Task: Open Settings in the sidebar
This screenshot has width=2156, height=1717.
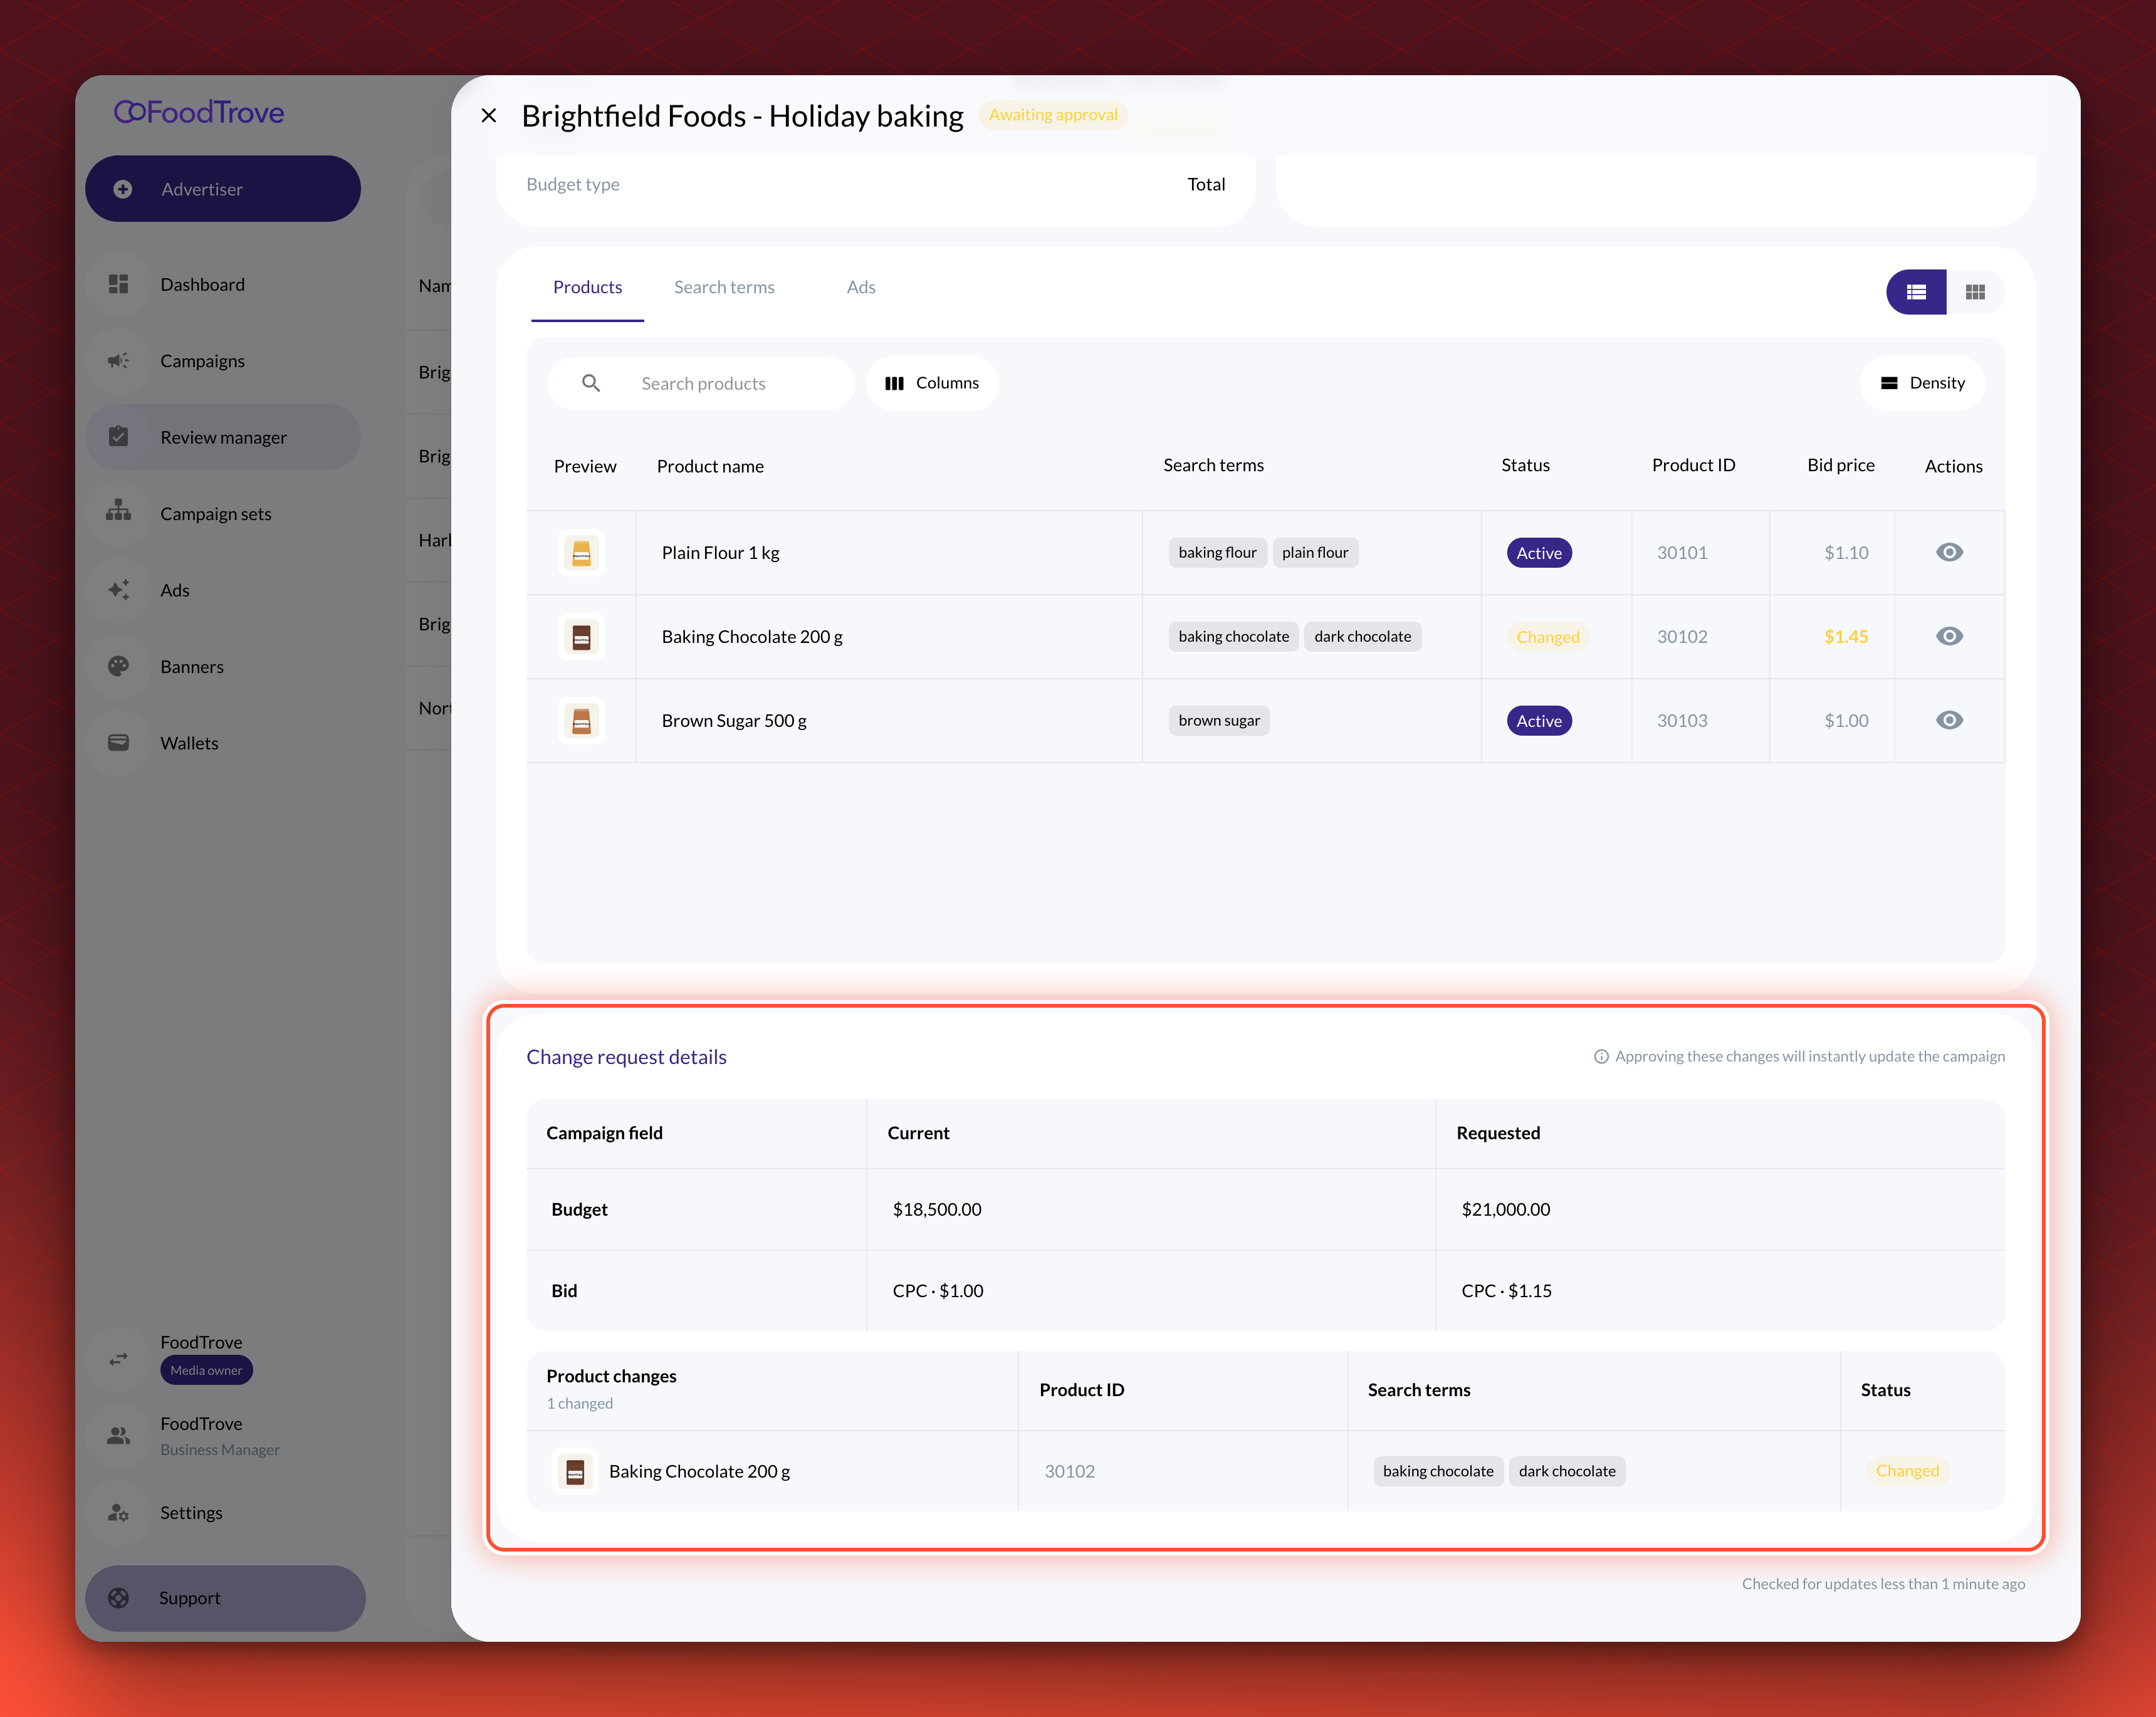Action: (x=223, y=1513)
